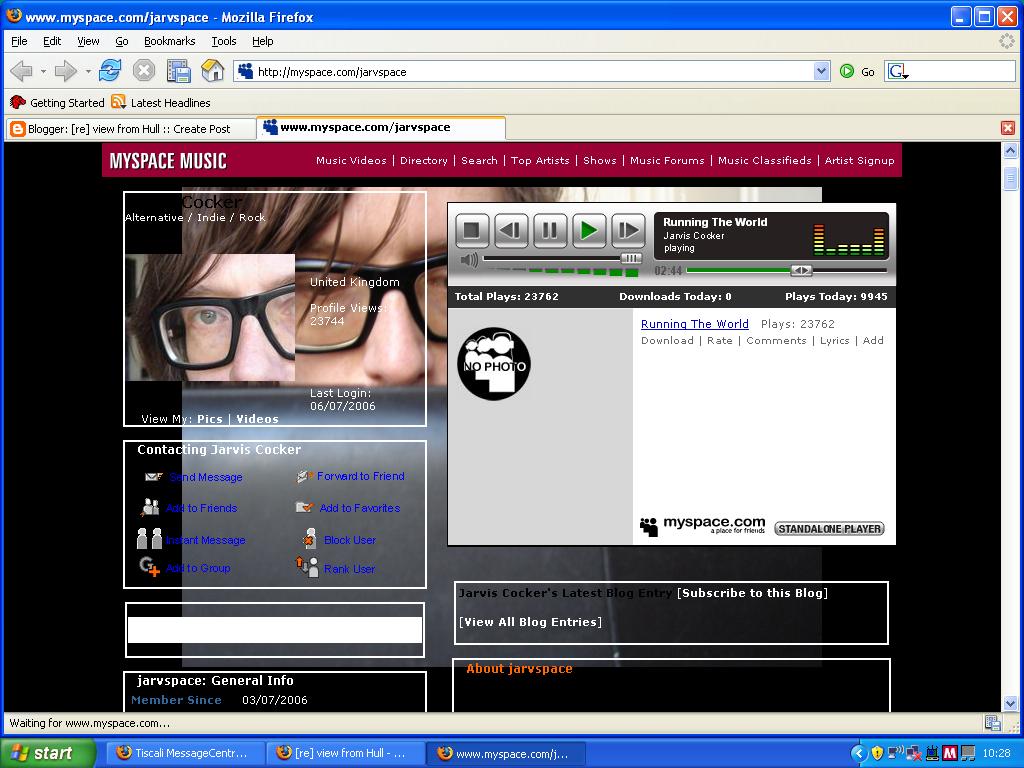The height and width of the screenshot is (768, 1024).
Task: Click Top Artists in the navigation bar
Action: [540, 161]
